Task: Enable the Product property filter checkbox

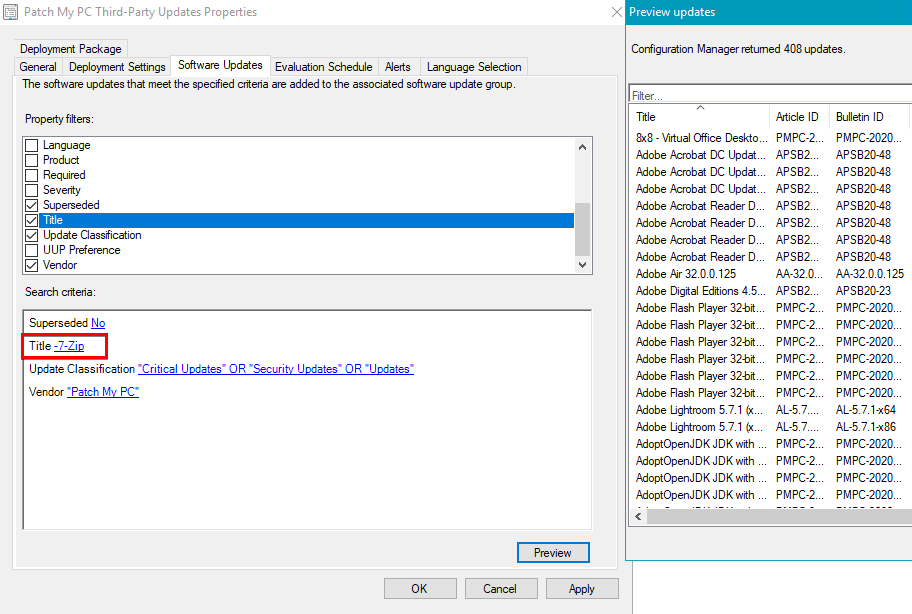Action: click(31, 160)
